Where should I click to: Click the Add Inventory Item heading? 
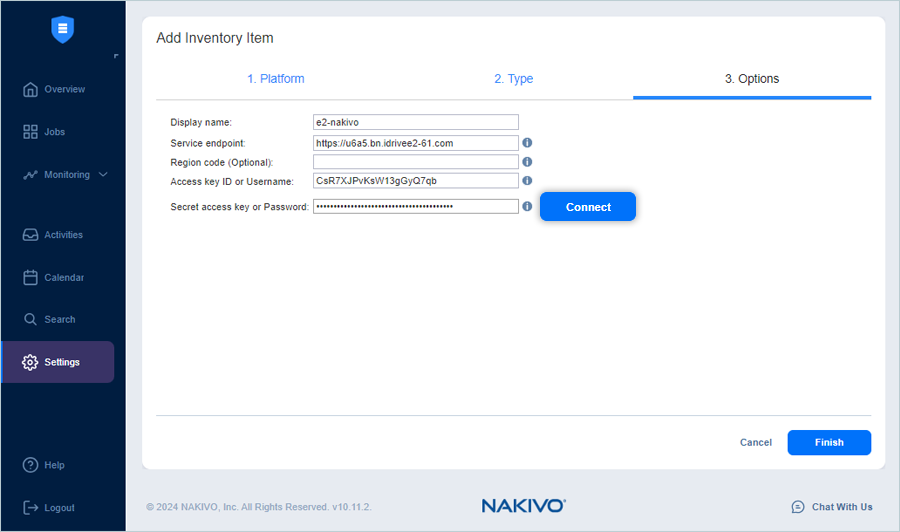[215, 38]
